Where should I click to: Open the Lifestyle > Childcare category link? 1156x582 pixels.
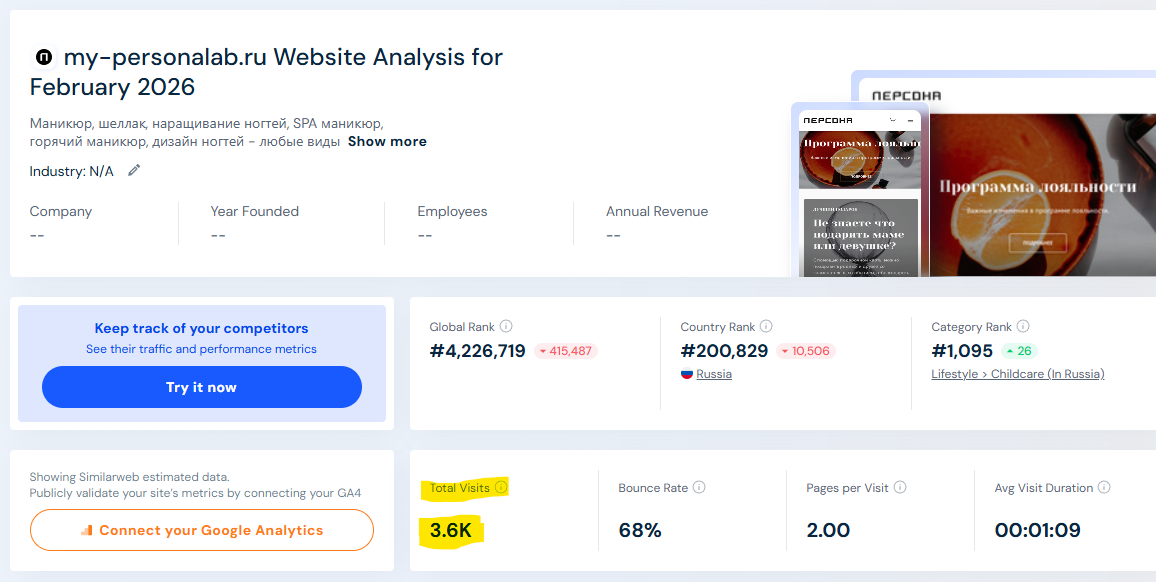(x=1017, y=374)
